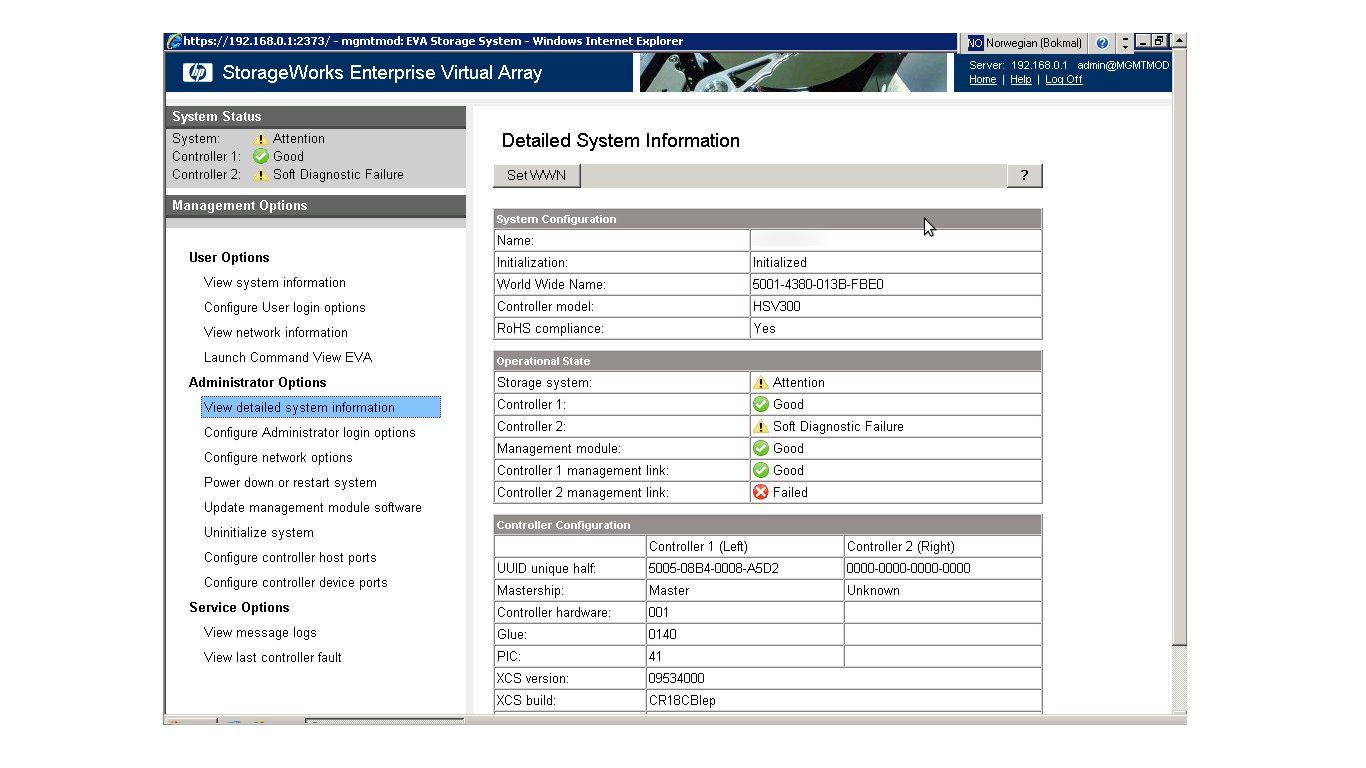Click the System Status panel header

pyautogui.click(x=316, y=116)
